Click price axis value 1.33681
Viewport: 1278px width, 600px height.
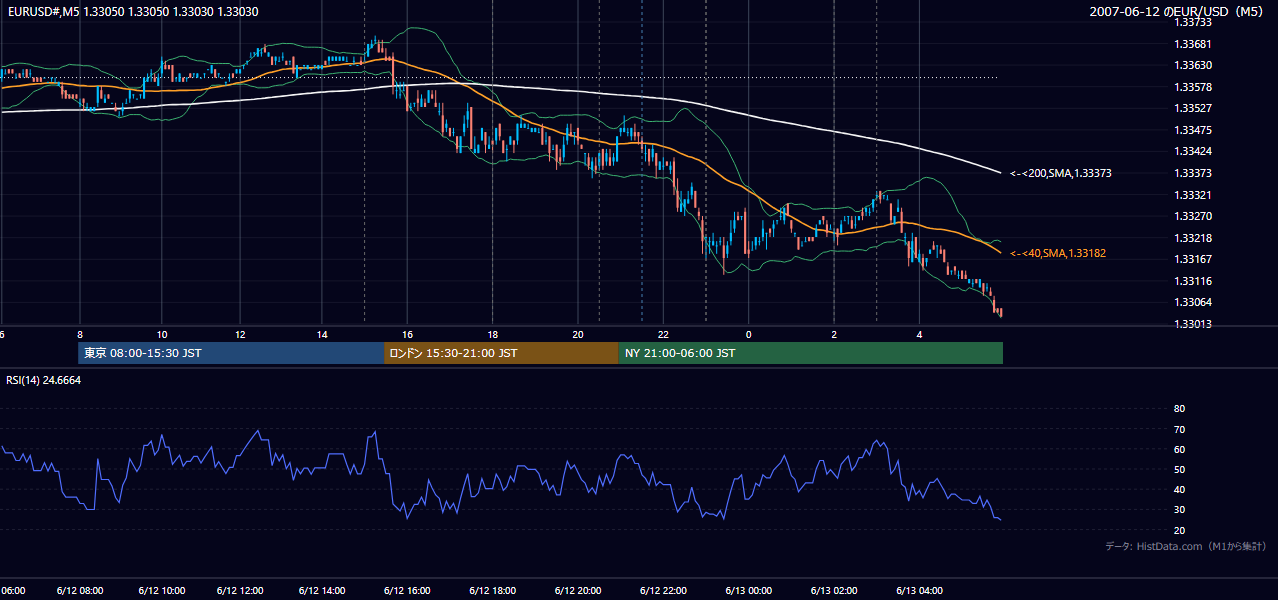tap(1194, 44)
